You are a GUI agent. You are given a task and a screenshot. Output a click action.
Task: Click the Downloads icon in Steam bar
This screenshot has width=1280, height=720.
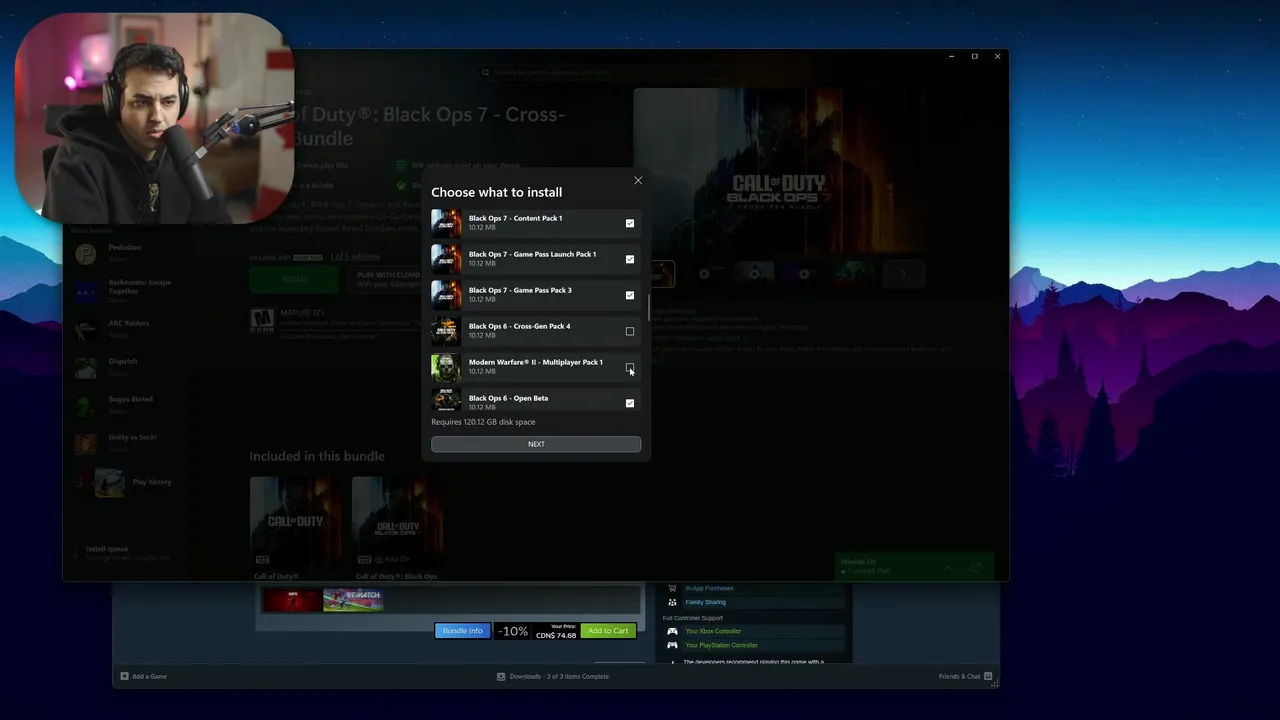point(501,676)
